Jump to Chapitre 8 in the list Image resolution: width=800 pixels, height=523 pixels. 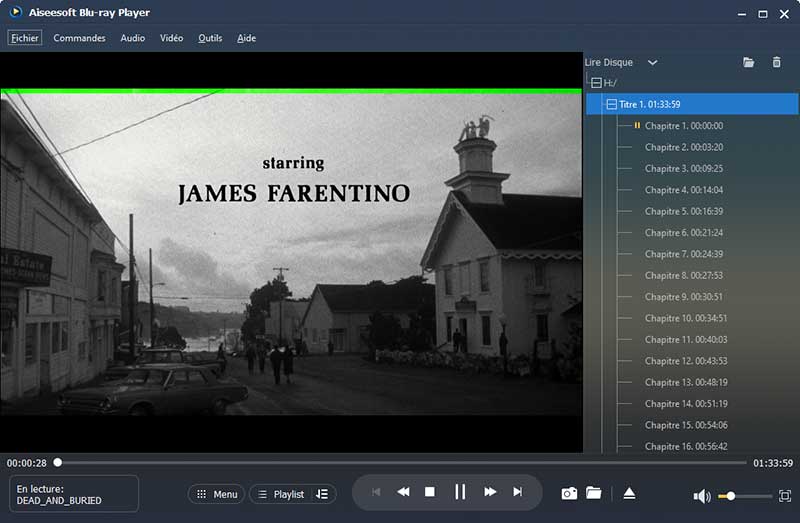(x=683, y=275)
